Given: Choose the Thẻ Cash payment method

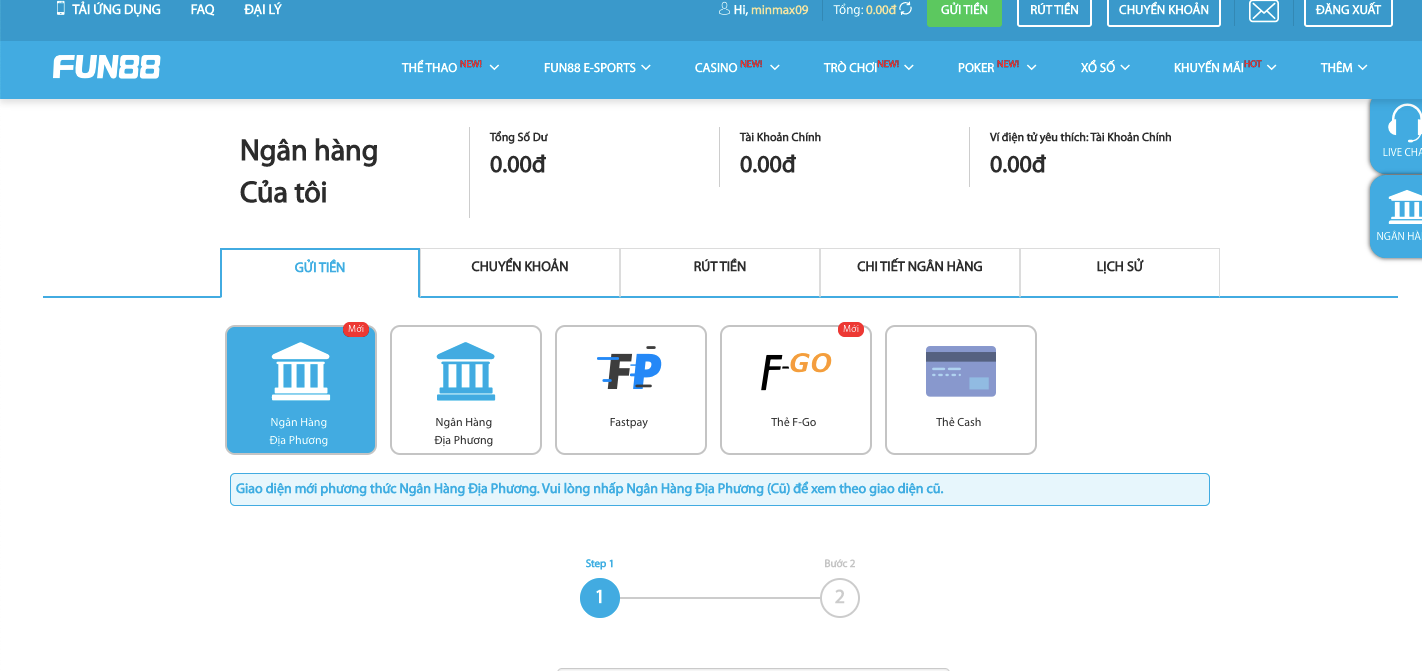Looking at the screenshot, I should coord(961,390).
